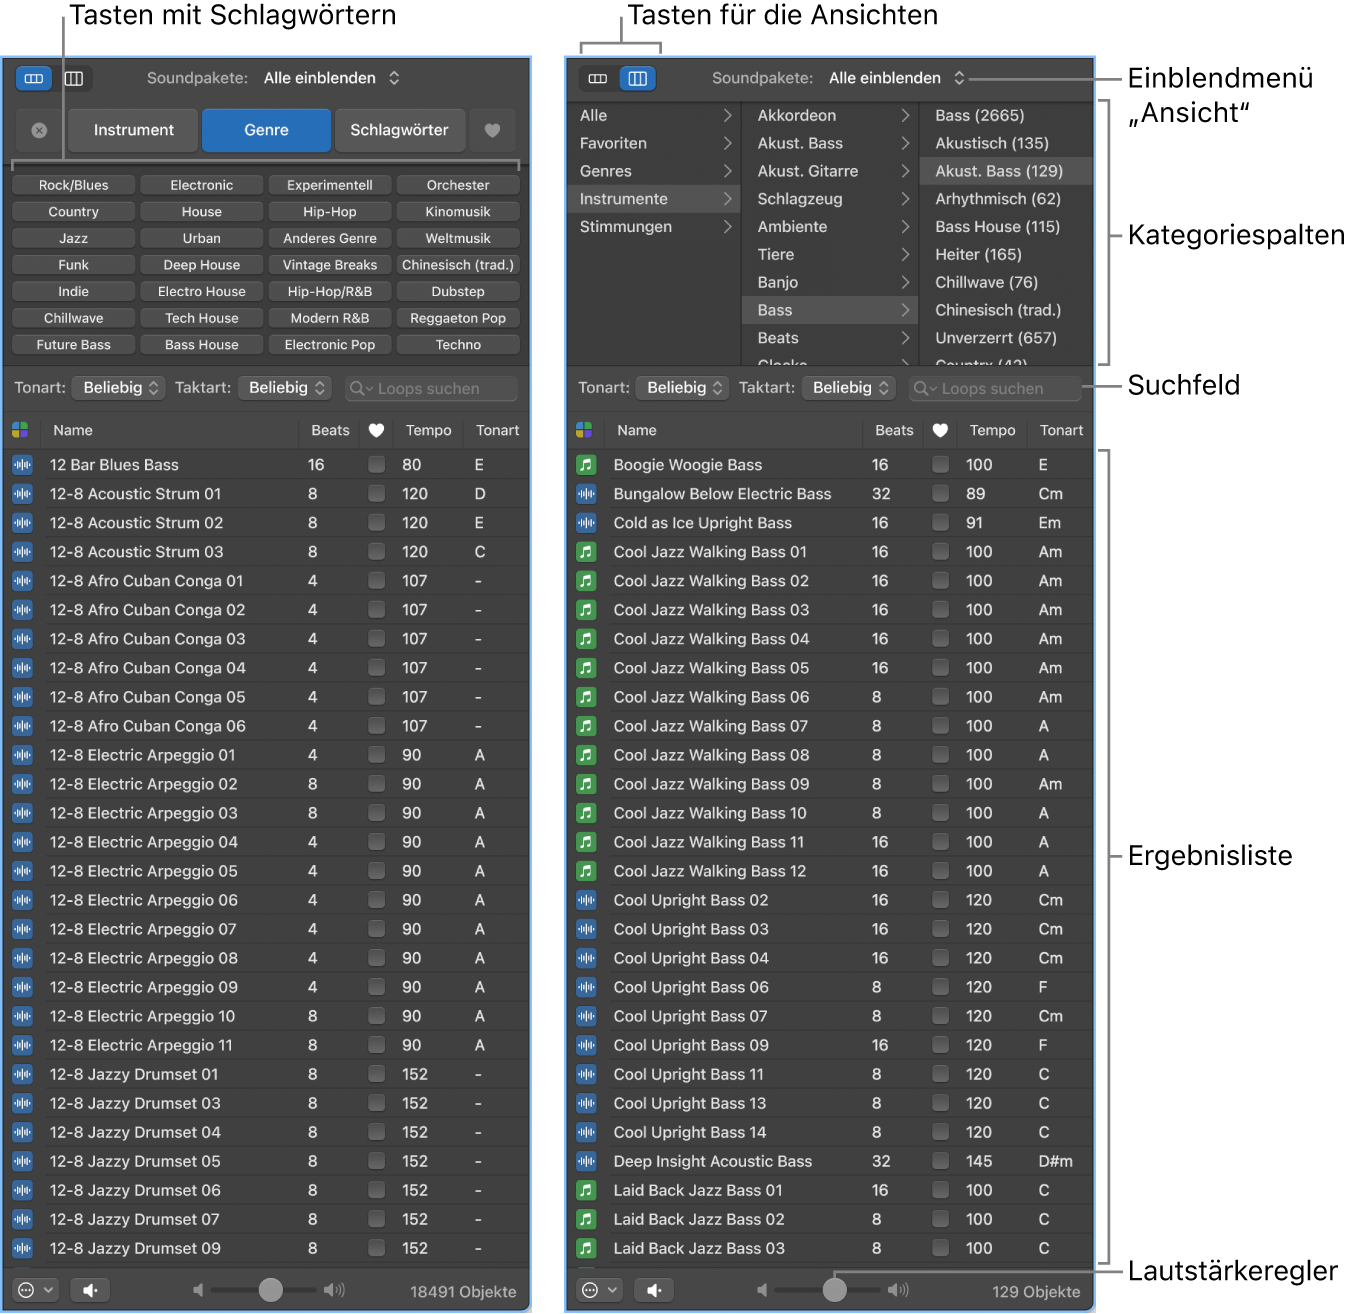
Task: Select Alle in the category column
Action: click(655, 116)
